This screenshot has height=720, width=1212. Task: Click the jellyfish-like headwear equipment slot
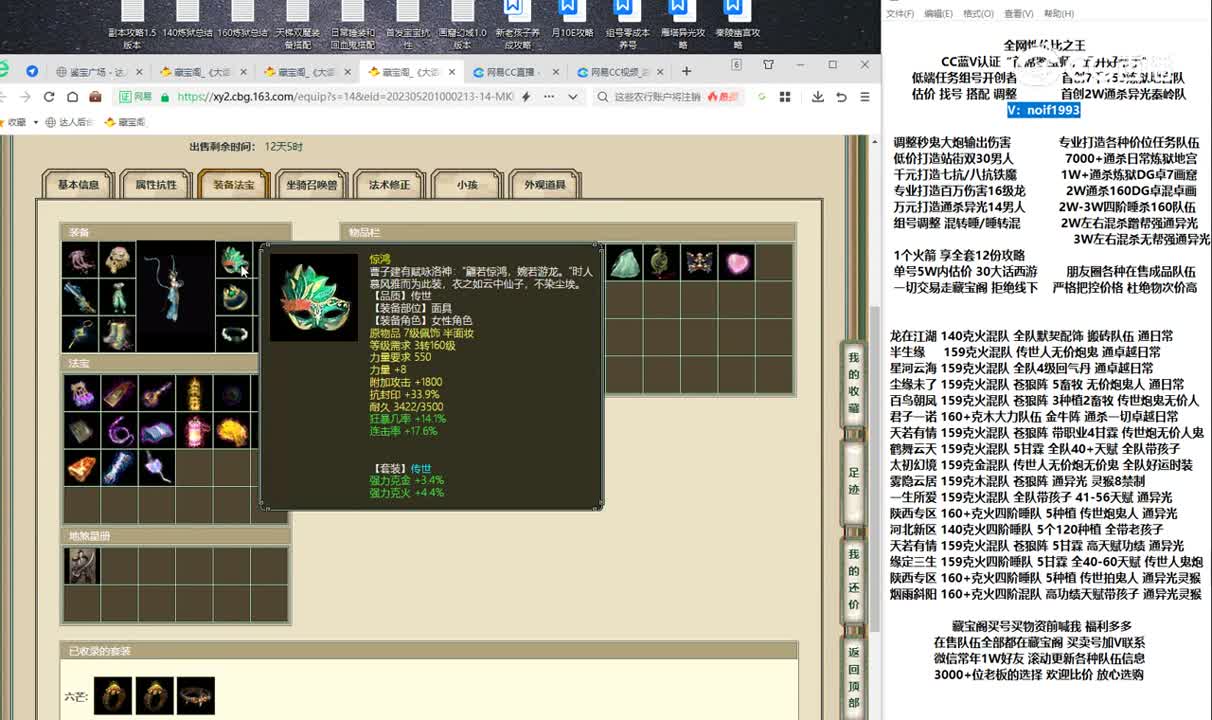point(80,260)
